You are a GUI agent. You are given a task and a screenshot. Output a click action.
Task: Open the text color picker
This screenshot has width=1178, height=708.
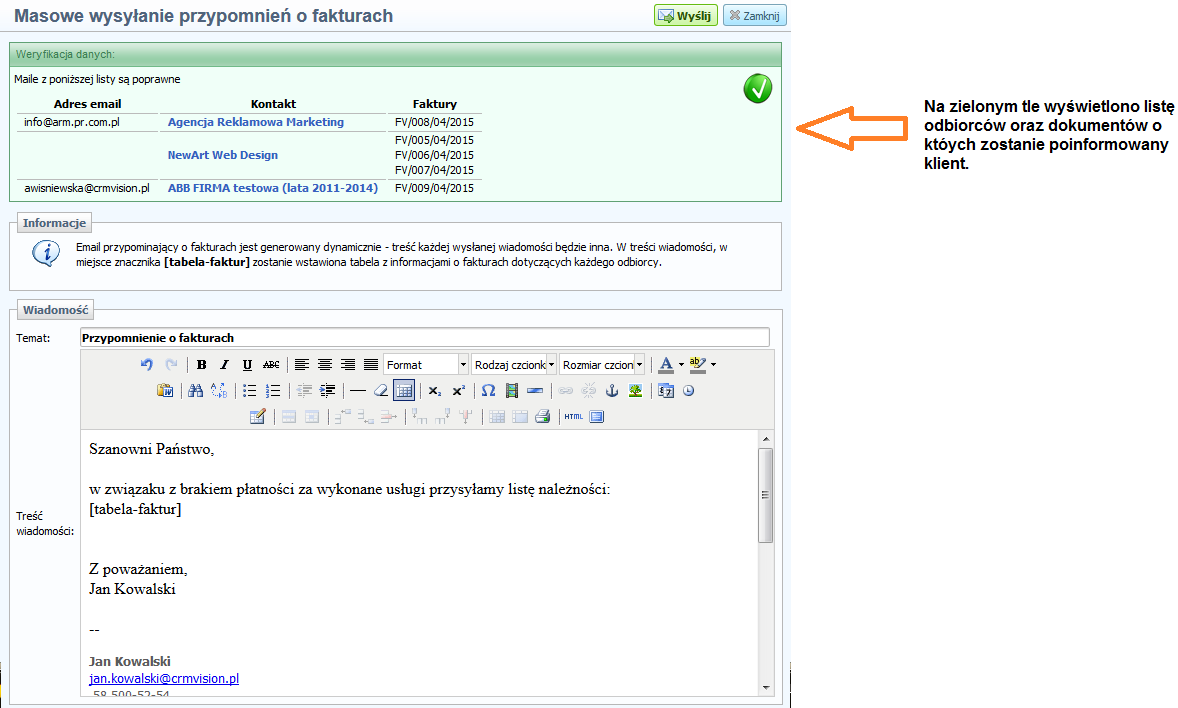point(666,365)
